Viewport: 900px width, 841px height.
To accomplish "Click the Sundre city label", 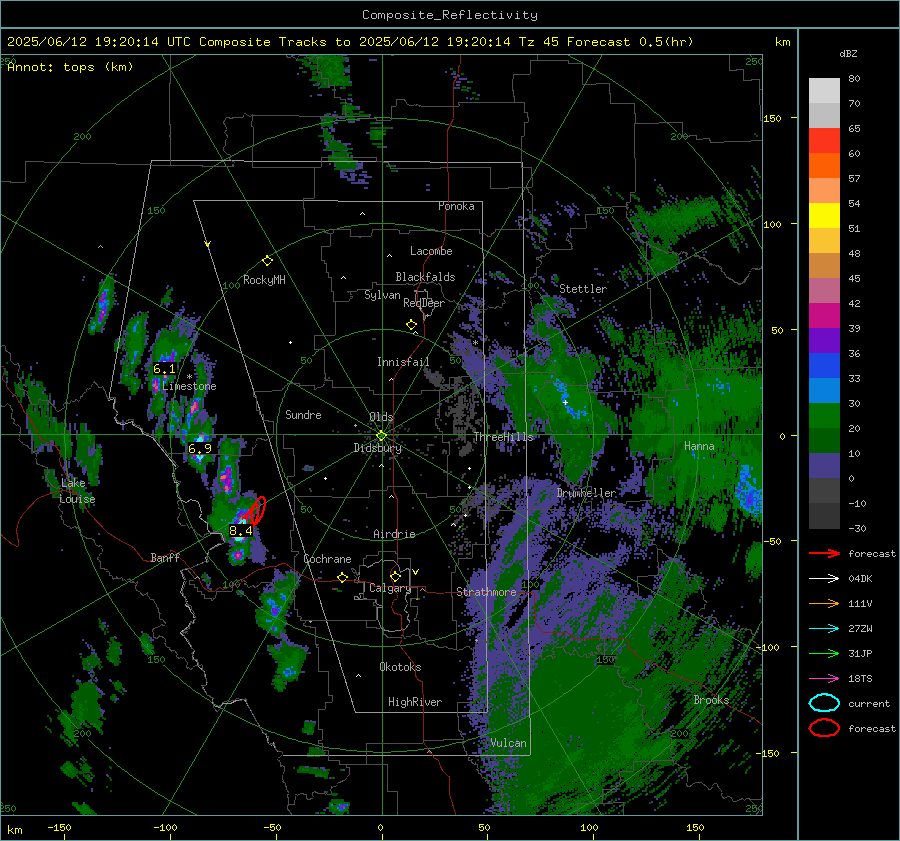I will [x=303, y=414].
